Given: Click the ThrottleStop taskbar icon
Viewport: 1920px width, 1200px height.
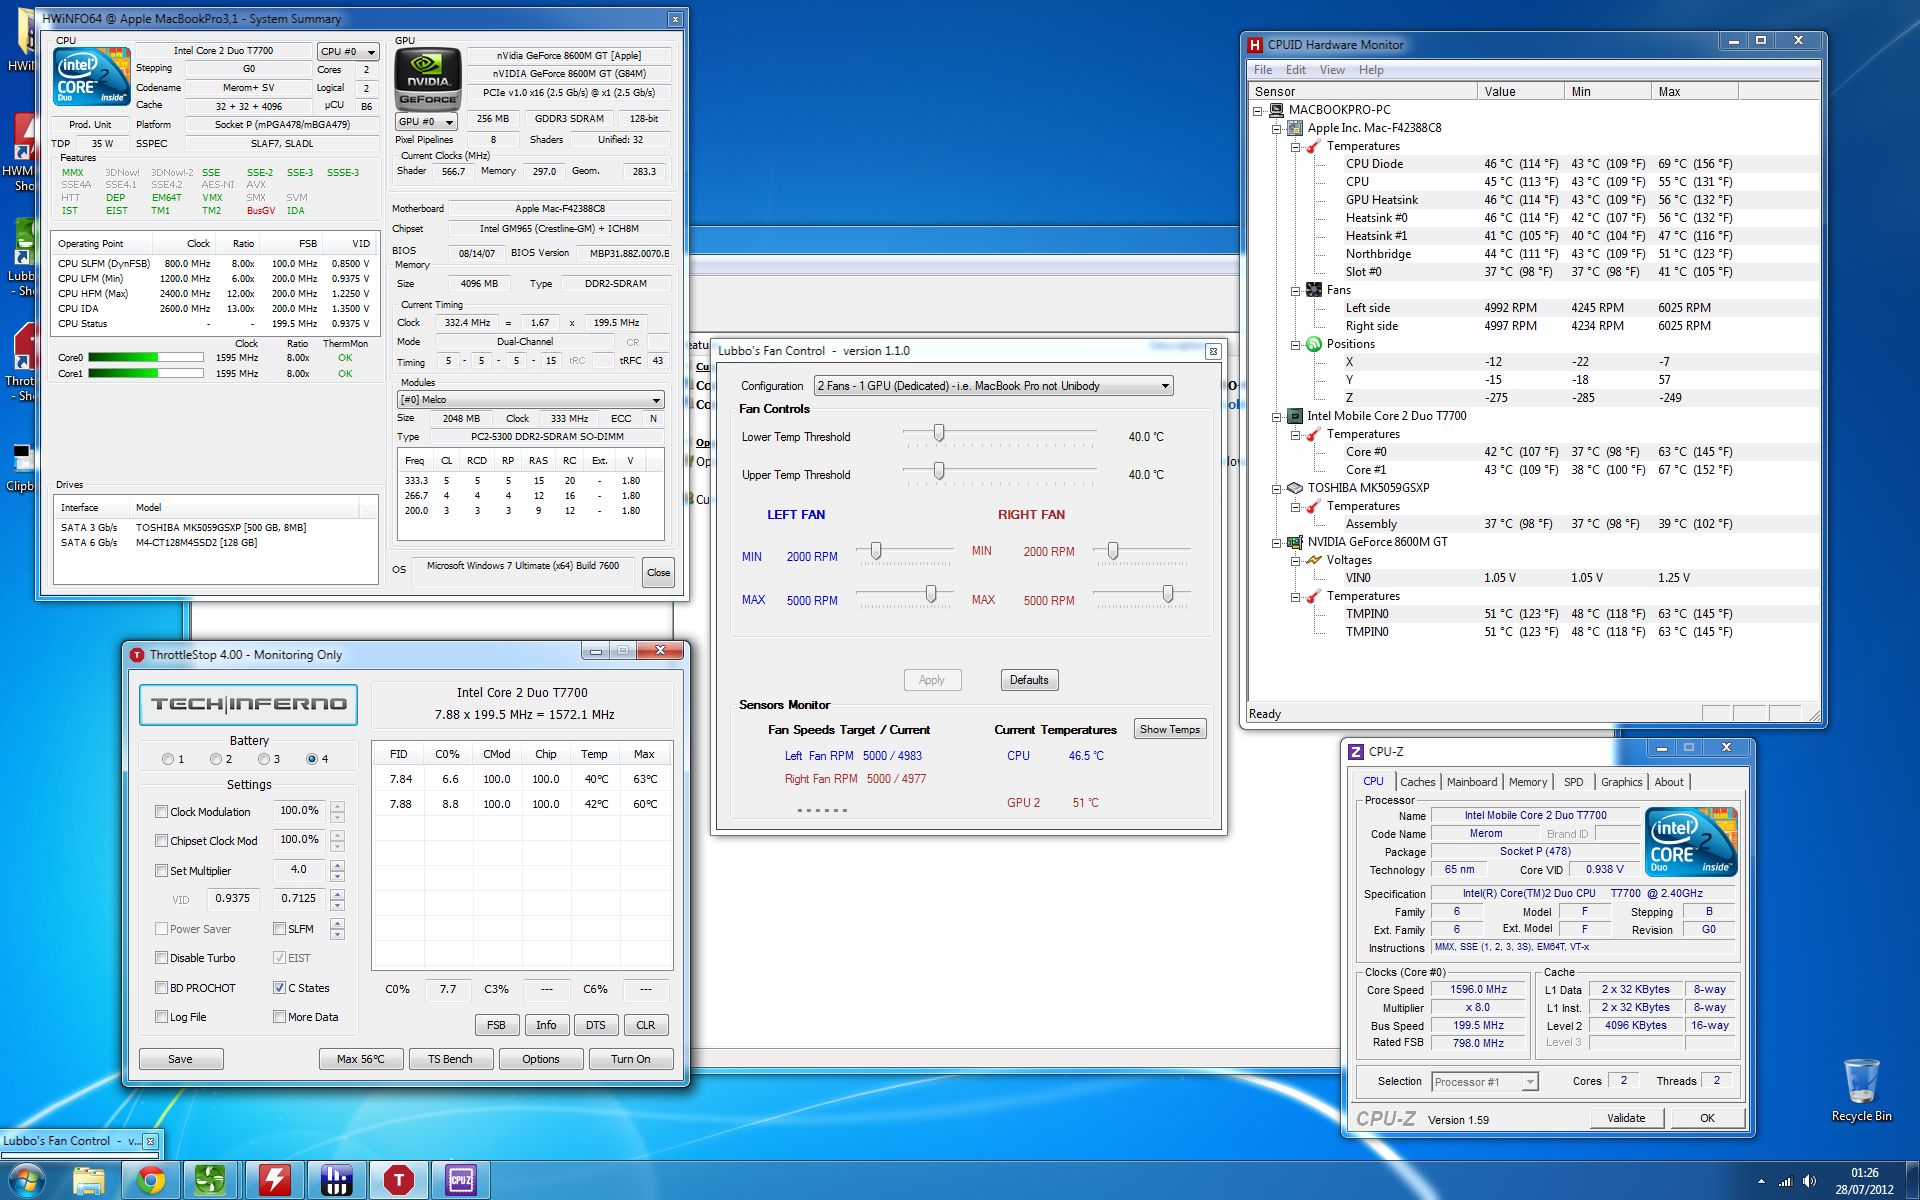Looking at the screenshot, I should pyautogui.click(x=399, y=1181).
